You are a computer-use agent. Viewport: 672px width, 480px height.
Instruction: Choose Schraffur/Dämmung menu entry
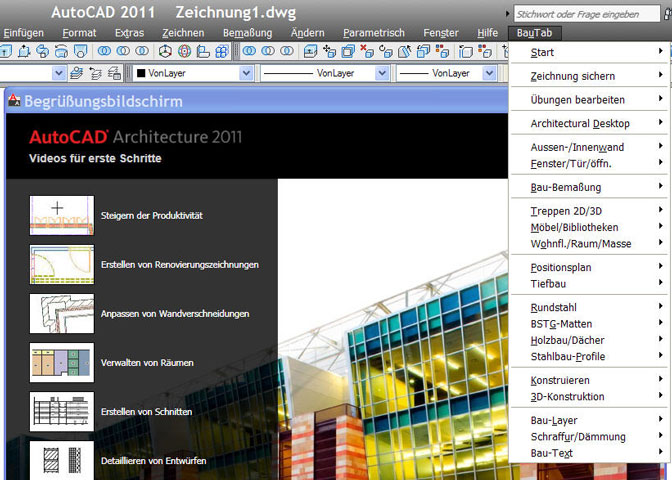coord(589,437)
